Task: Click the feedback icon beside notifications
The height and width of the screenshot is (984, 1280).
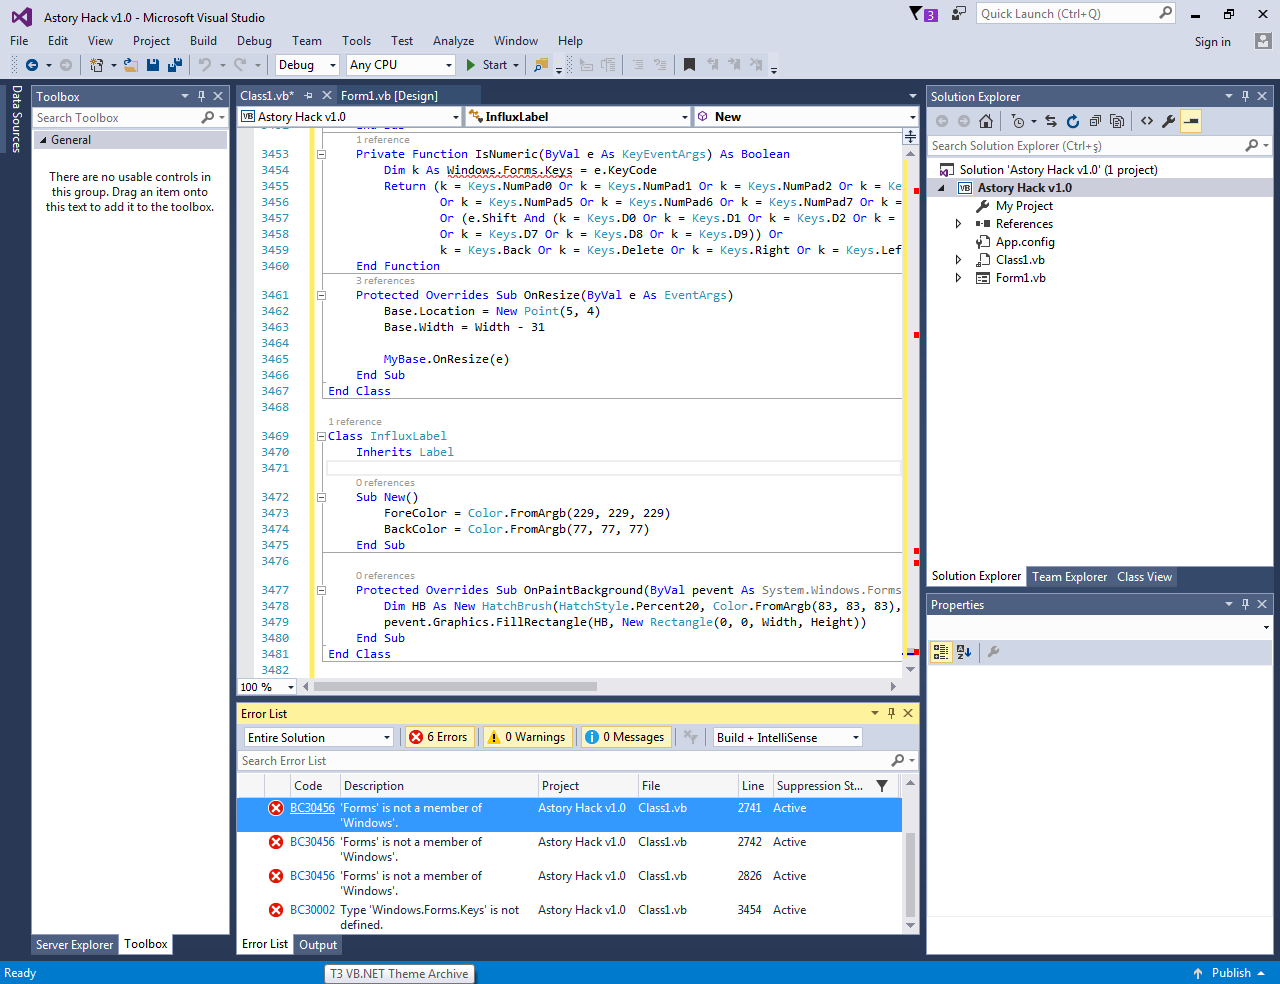Action: [959, 14]
